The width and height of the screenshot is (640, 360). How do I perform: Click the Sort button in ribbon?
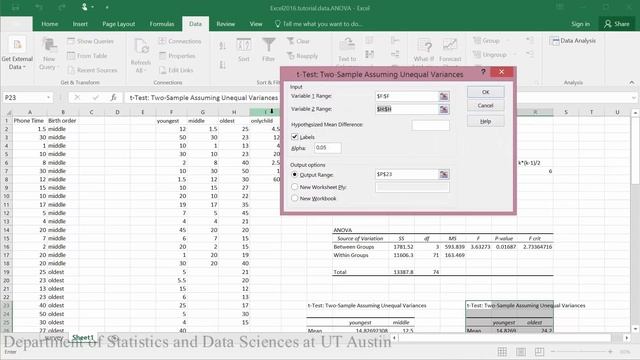point(244,49)
